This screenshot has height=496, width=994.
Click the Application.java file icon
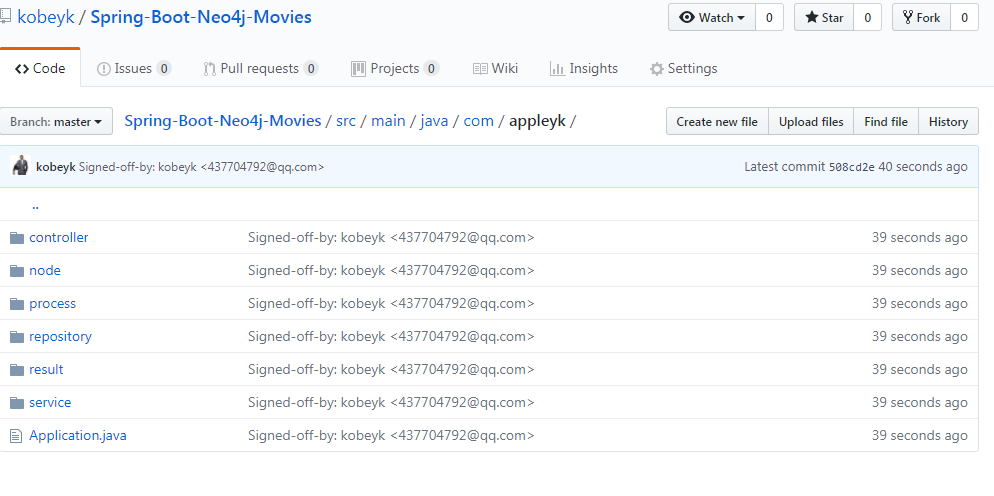click(x=16, y=436)
